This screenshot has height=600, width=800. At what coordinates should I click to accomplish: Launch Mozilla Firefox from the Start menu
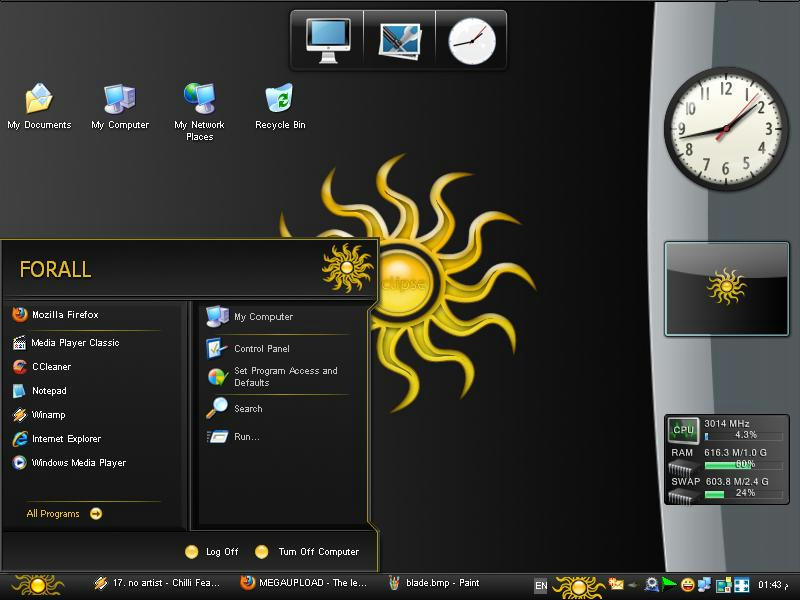coord(55,315)
